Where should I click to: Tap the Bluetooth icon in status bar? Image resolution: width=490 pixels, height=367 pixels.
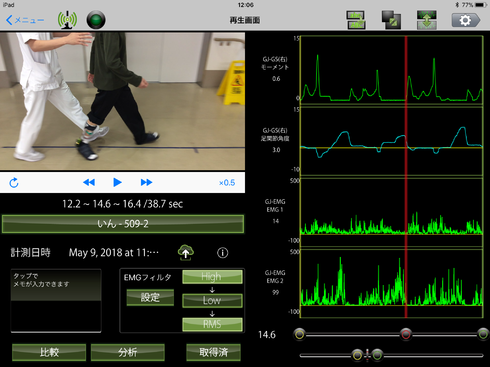pos(457,5)
